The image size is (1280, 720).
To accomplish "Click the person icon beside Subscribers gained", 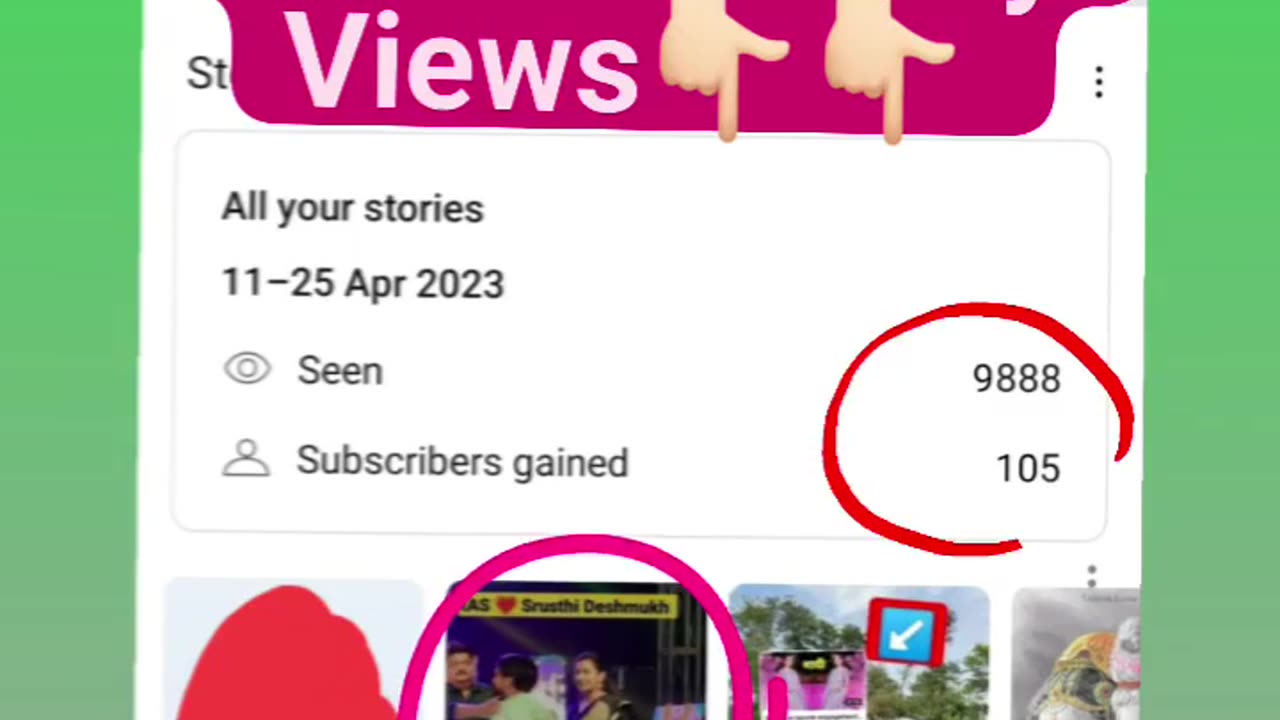I will coord(246,459).
